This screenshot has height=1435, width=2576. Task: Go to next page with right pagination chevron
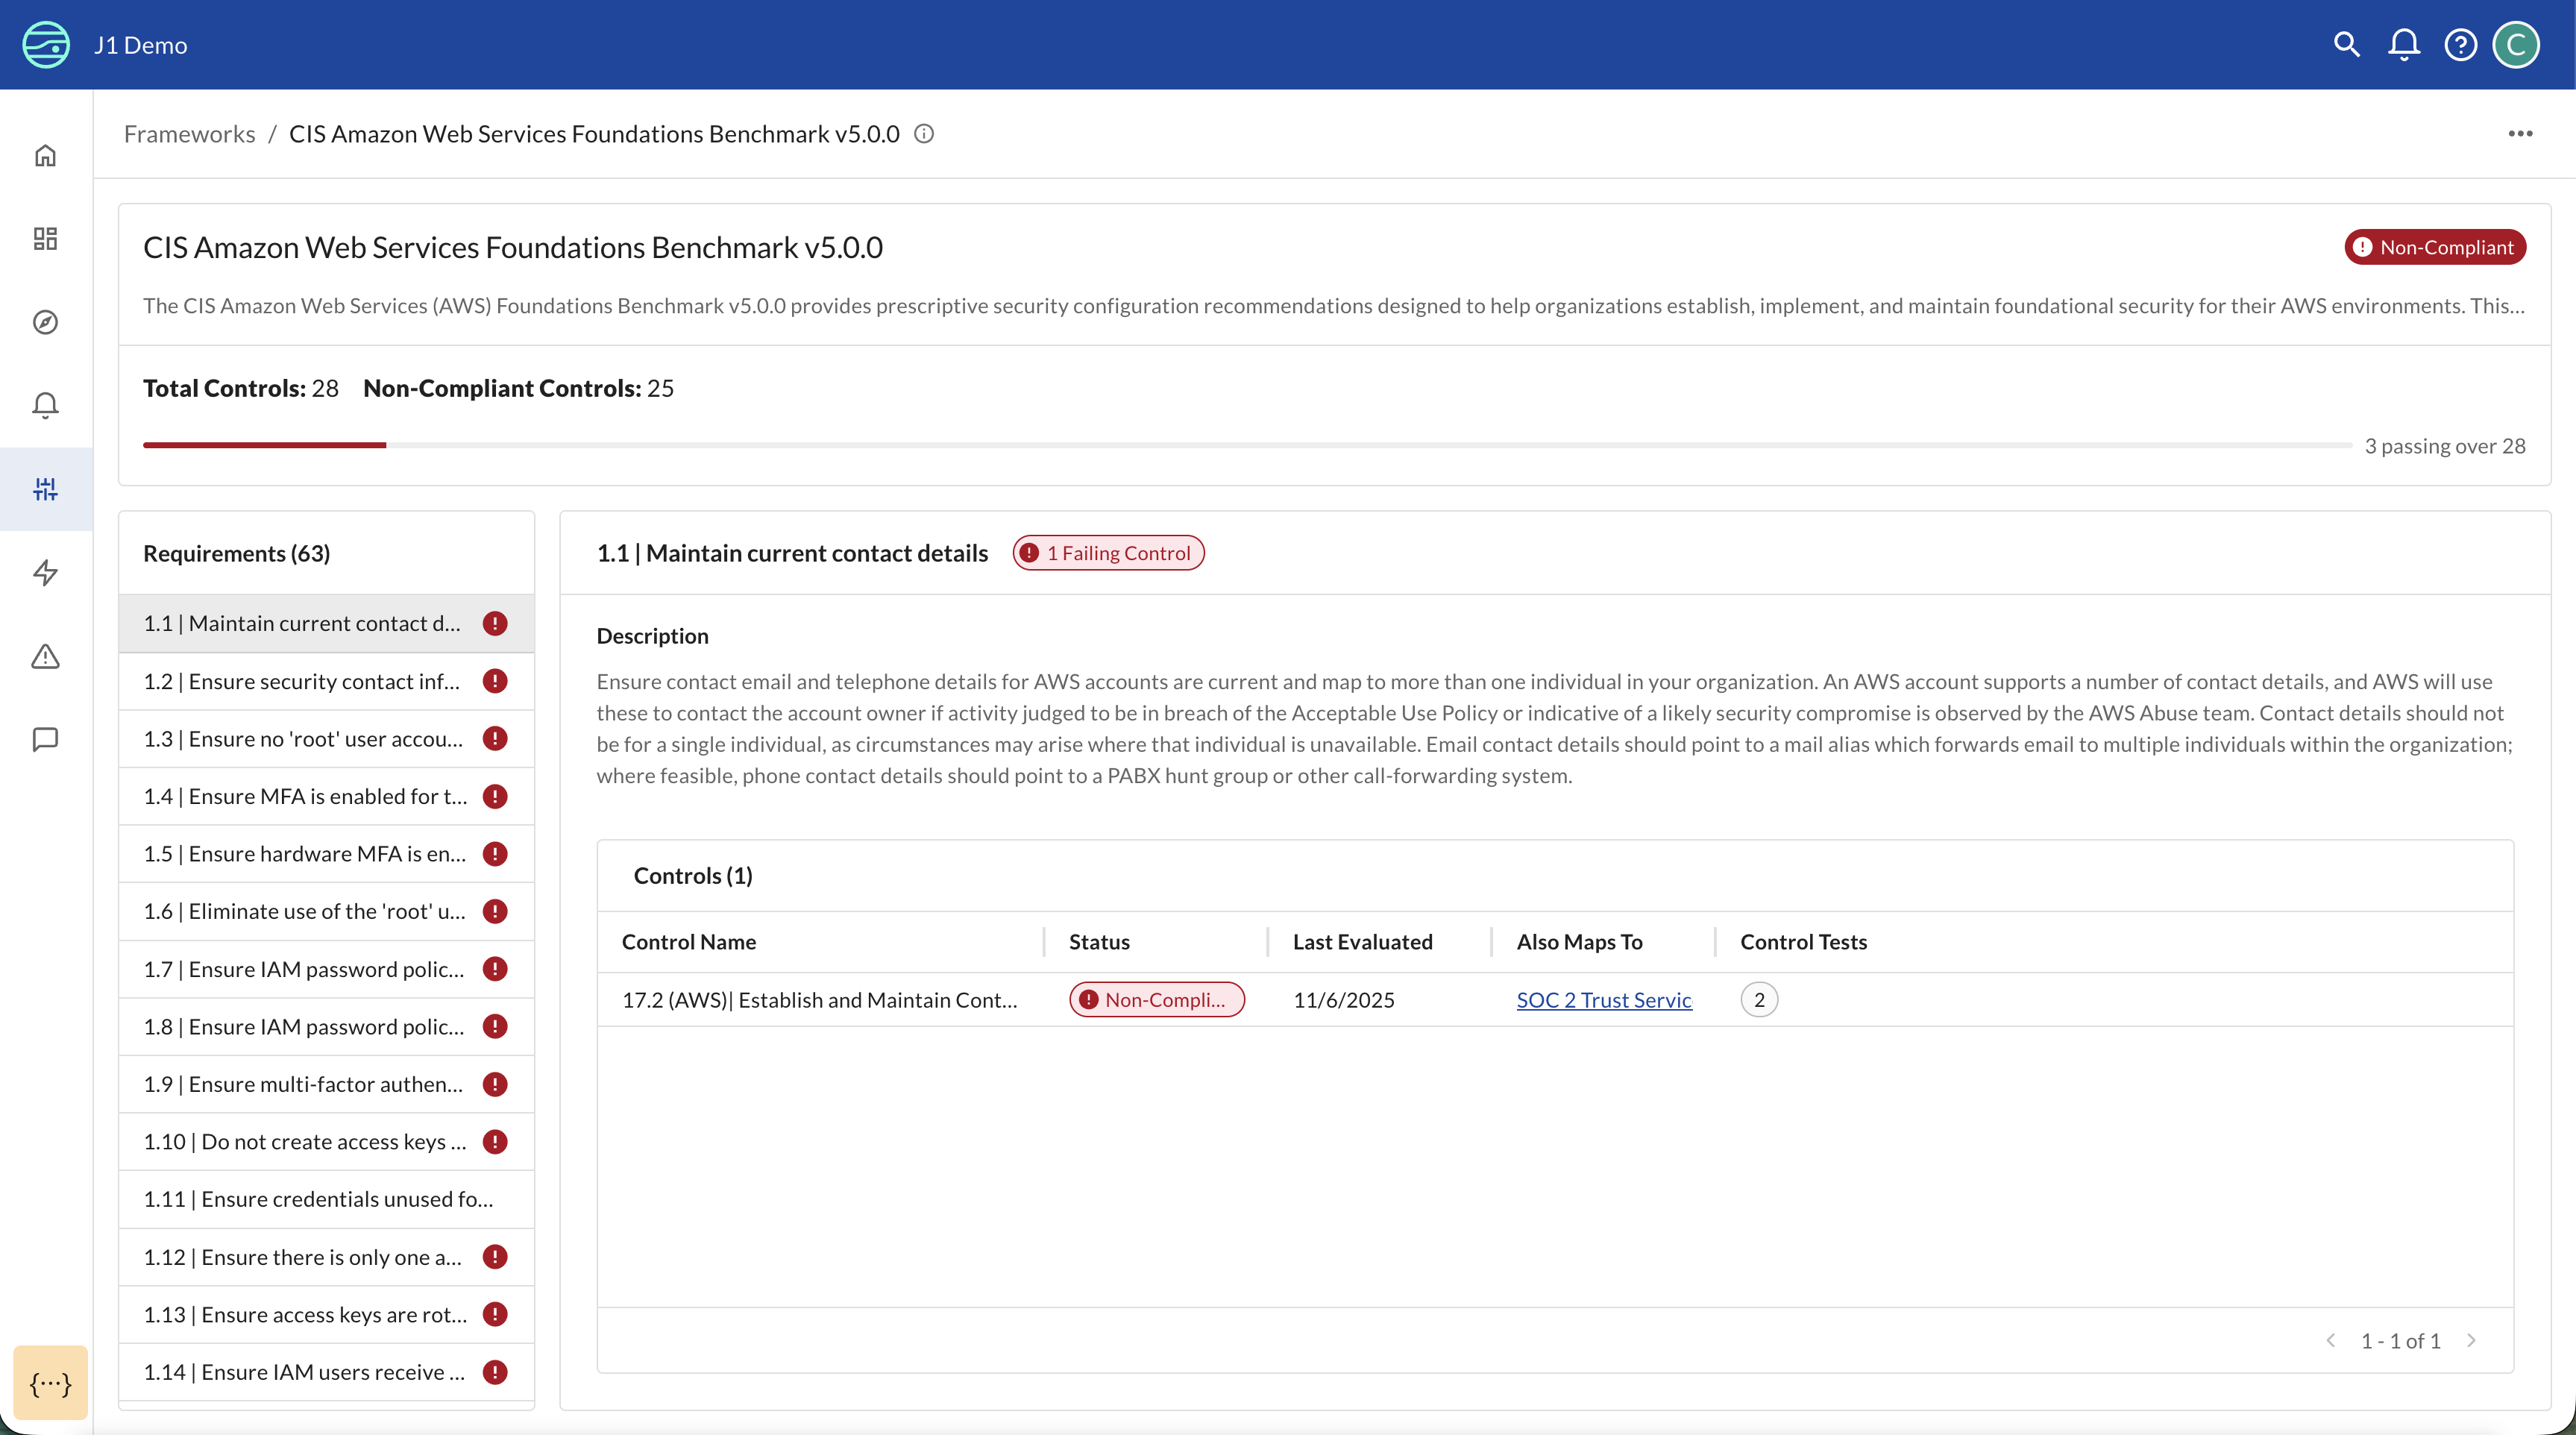click(2473, 1340)
